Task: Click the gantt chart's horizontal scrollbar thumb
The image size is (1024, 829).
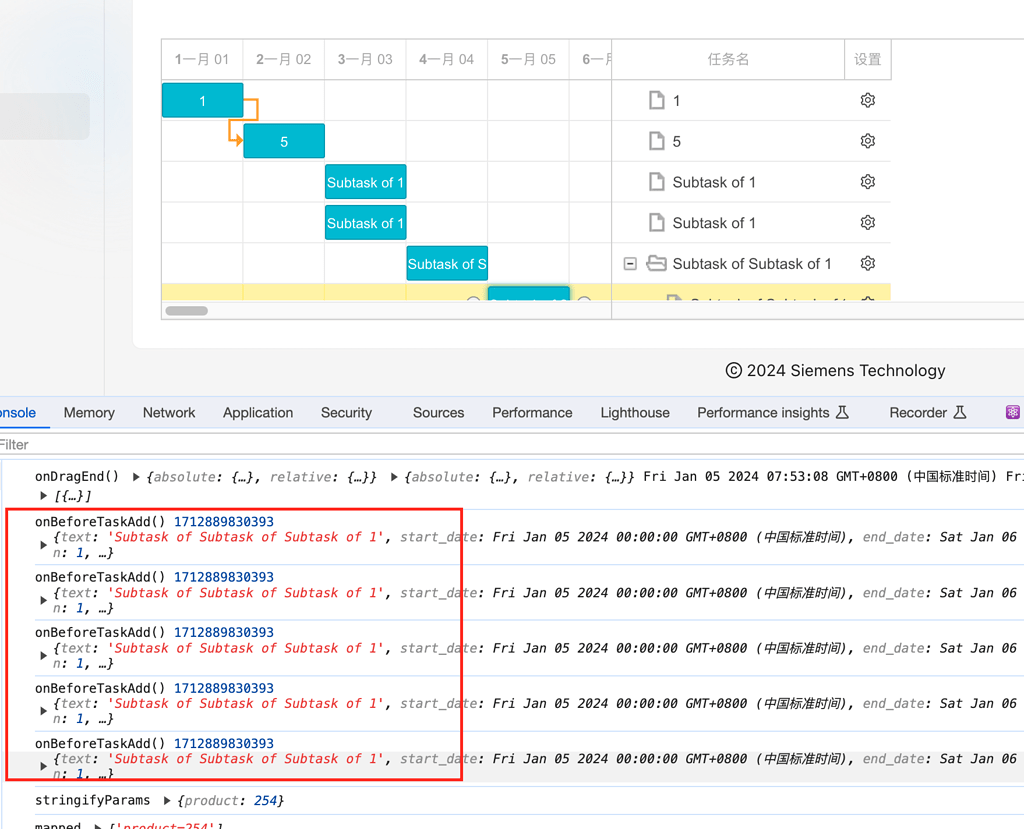Action: [x=186, y=311]
